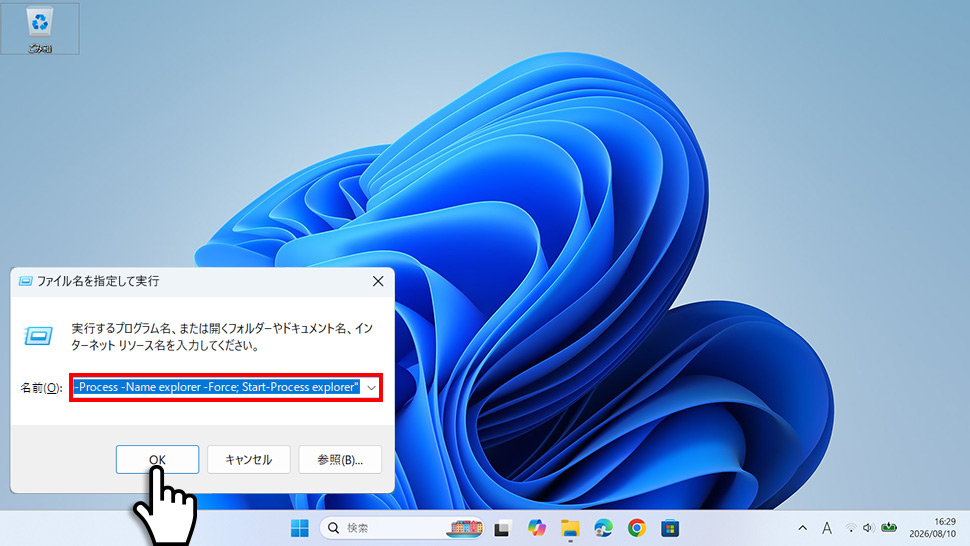Toggle the IME input mode A indicator
This screenshot has height=546, width=970.
point(826,528)
